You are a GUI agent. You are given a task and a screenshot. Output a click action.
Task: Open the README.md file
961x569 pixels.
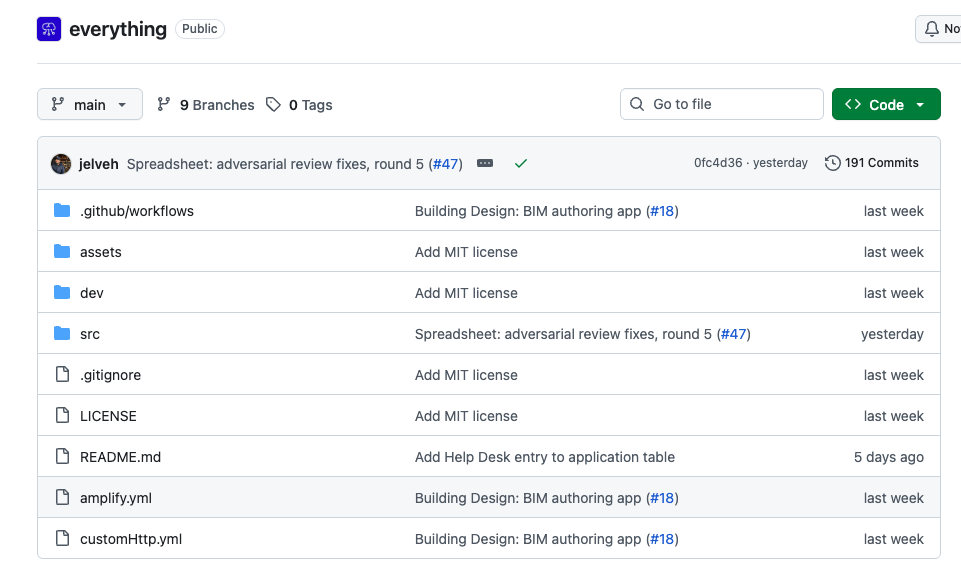[x=120, y=457]
